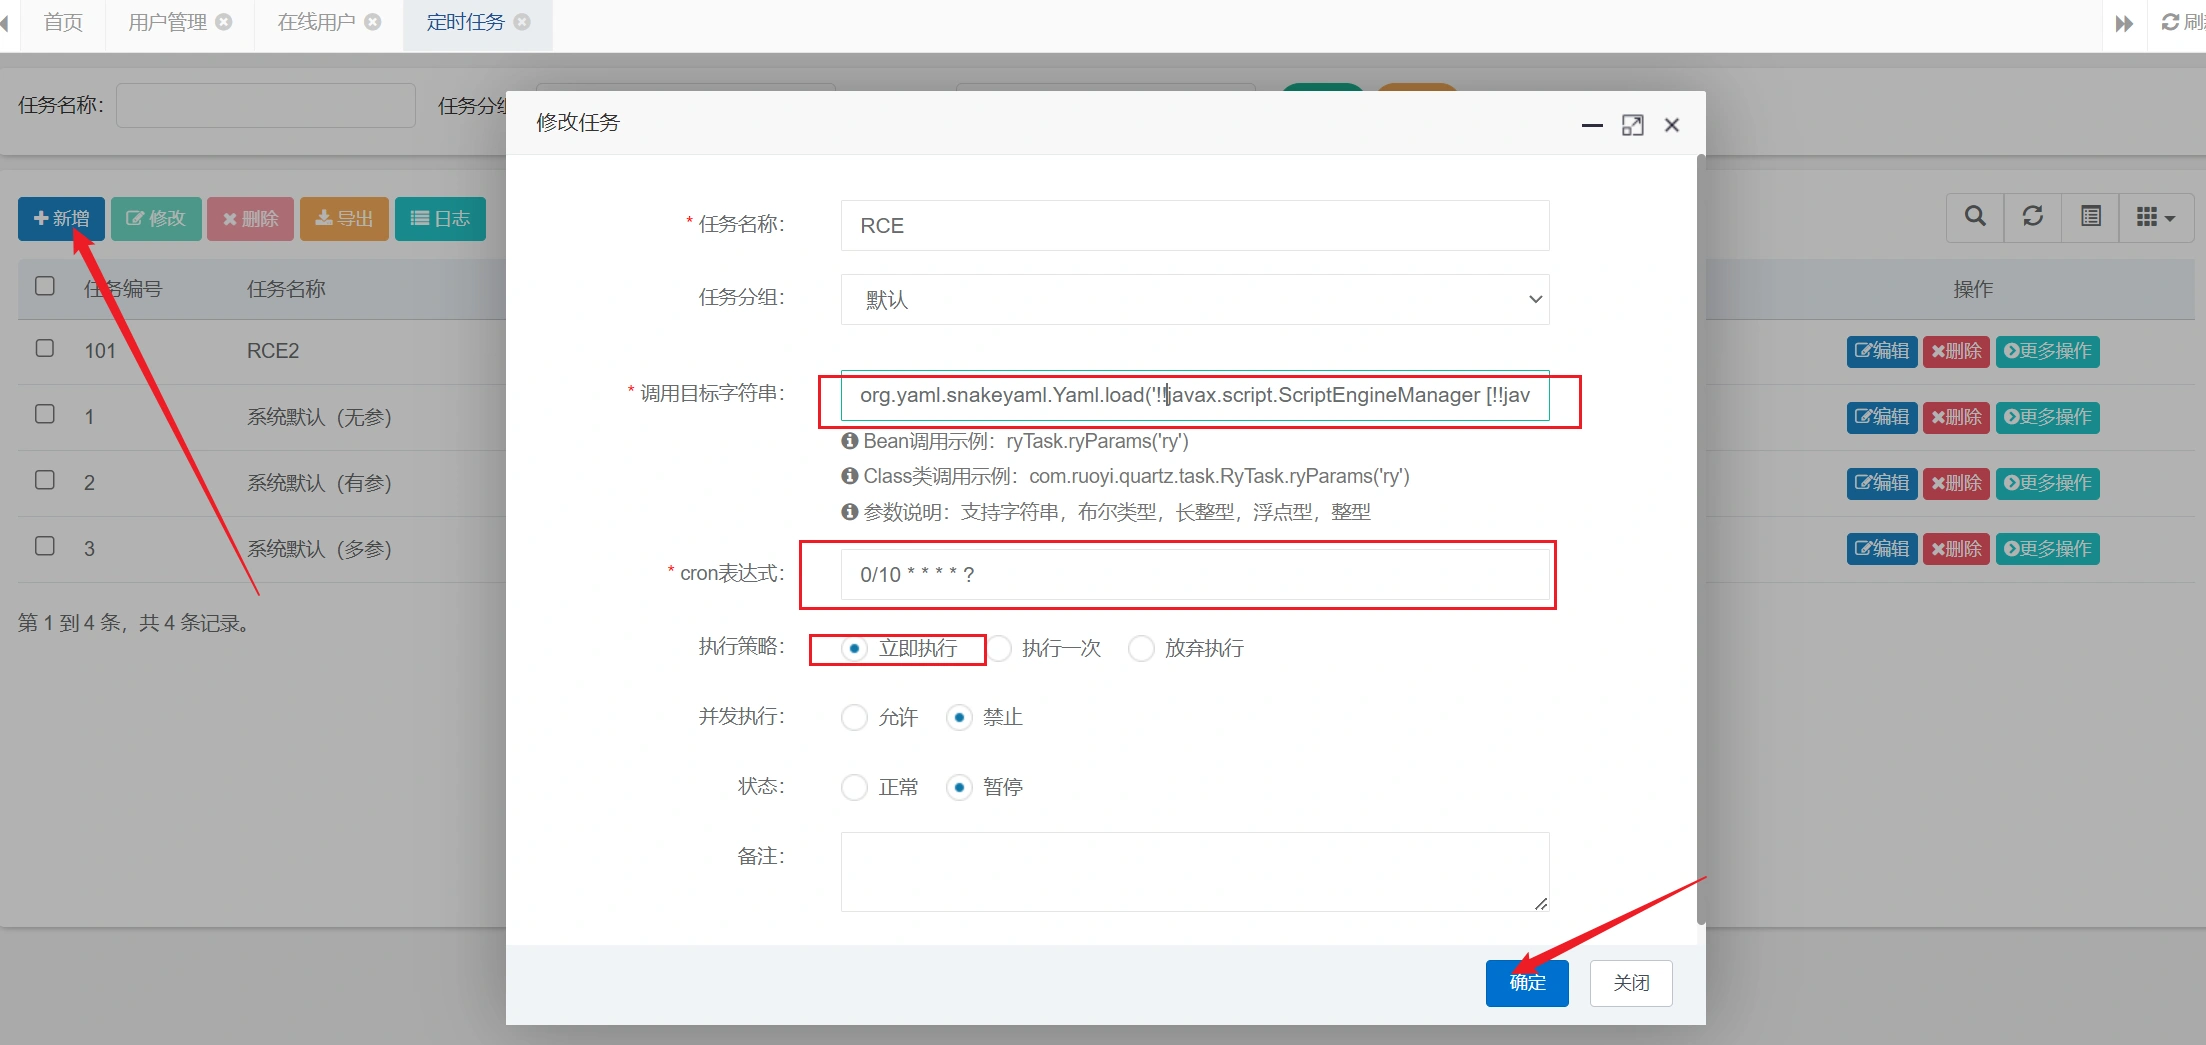Screen dimensions: 2206x1045
Task: Set status to 正常 radio button
Action: [855, 788]
